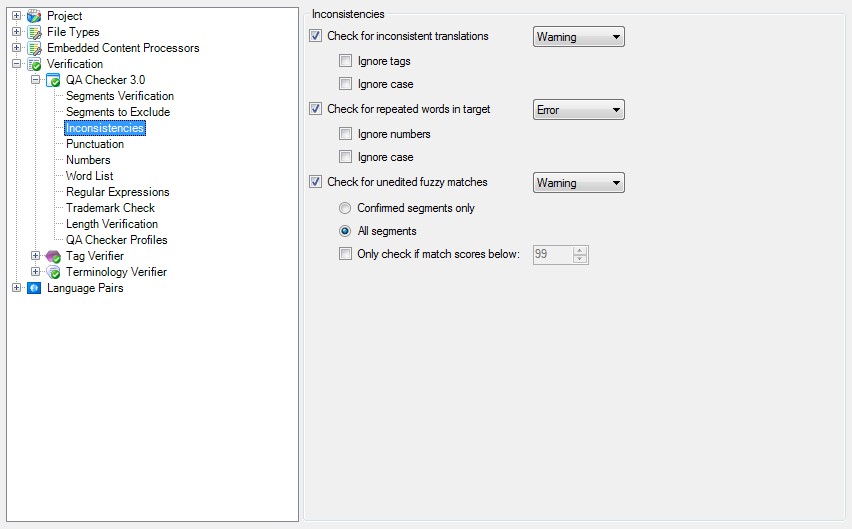This screenshot has width=852, height=529.
Task: Select Regular Expressions in the tree
Action: 117,192
